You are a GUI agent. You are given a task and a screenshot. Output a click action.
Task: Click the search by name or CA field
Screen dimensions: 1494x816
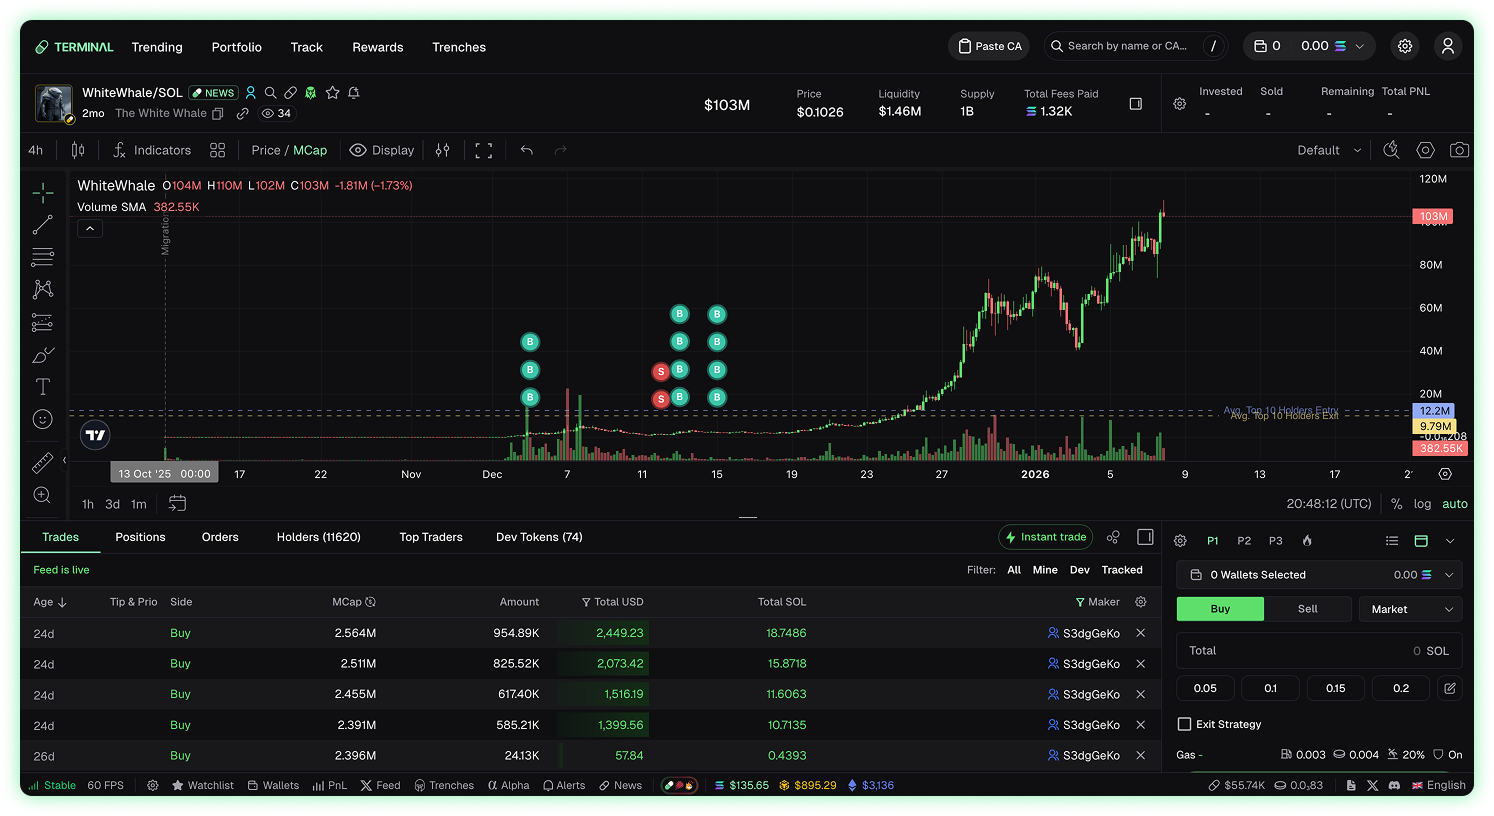[x=1127, y=46]
